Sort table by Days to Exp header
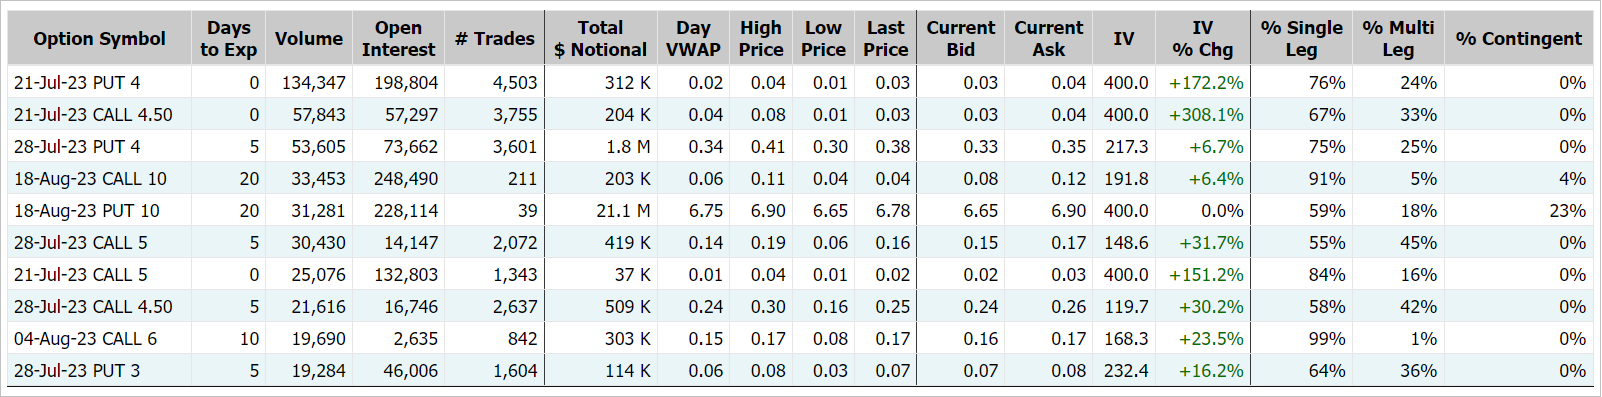This screenshot has height=397, width=1602. 228,39
